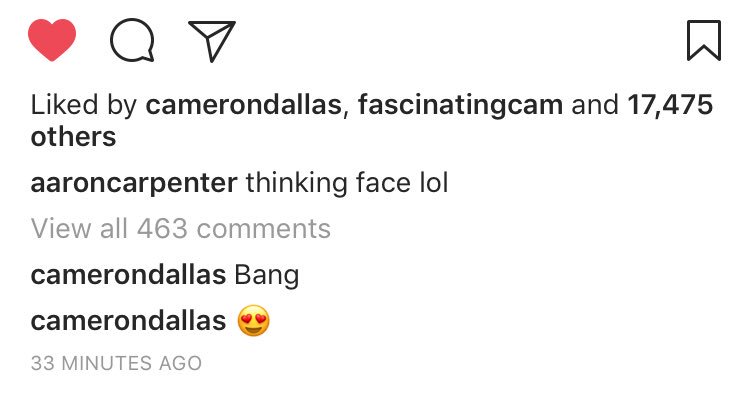Tap the word comments in gray link
Viewport: 750px width, 399px height.
point(264,229)
